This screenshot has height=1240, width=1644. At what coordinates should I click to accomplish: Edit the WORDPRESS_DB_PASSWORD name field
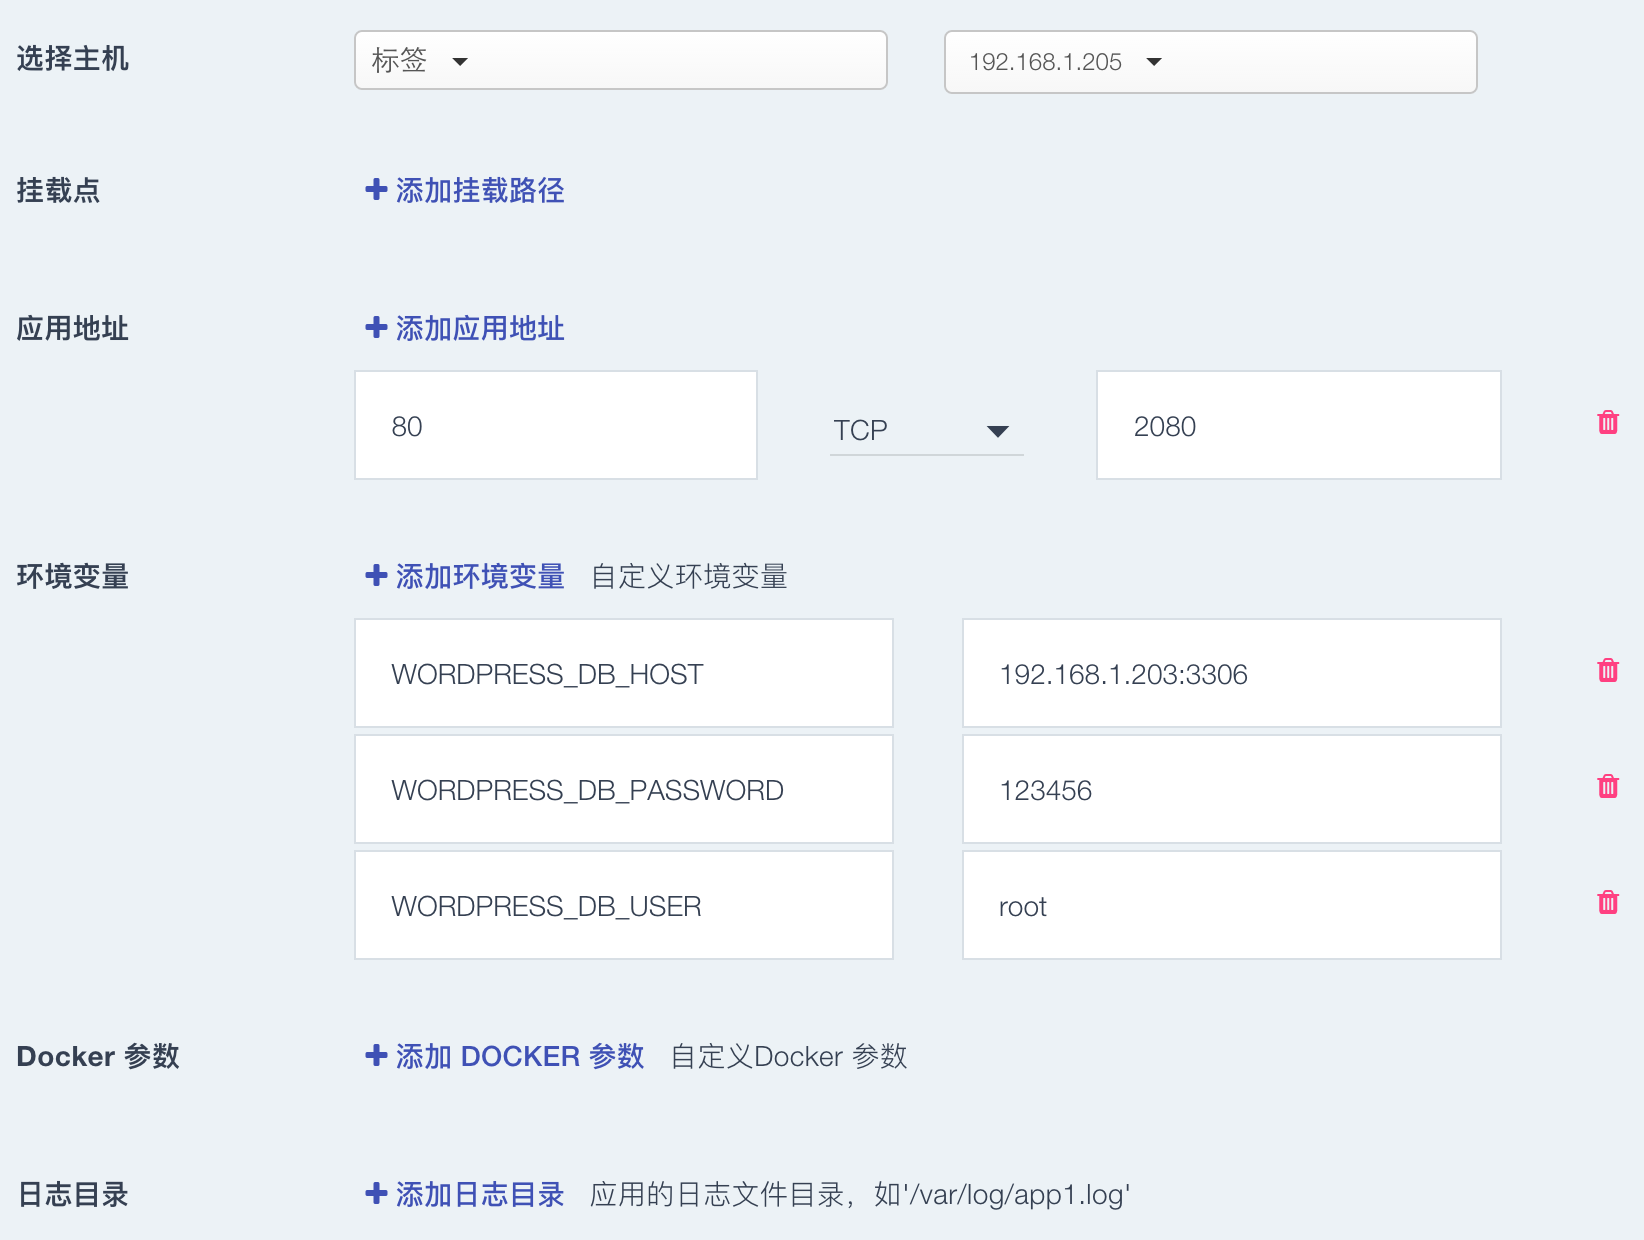pos(624,789)
